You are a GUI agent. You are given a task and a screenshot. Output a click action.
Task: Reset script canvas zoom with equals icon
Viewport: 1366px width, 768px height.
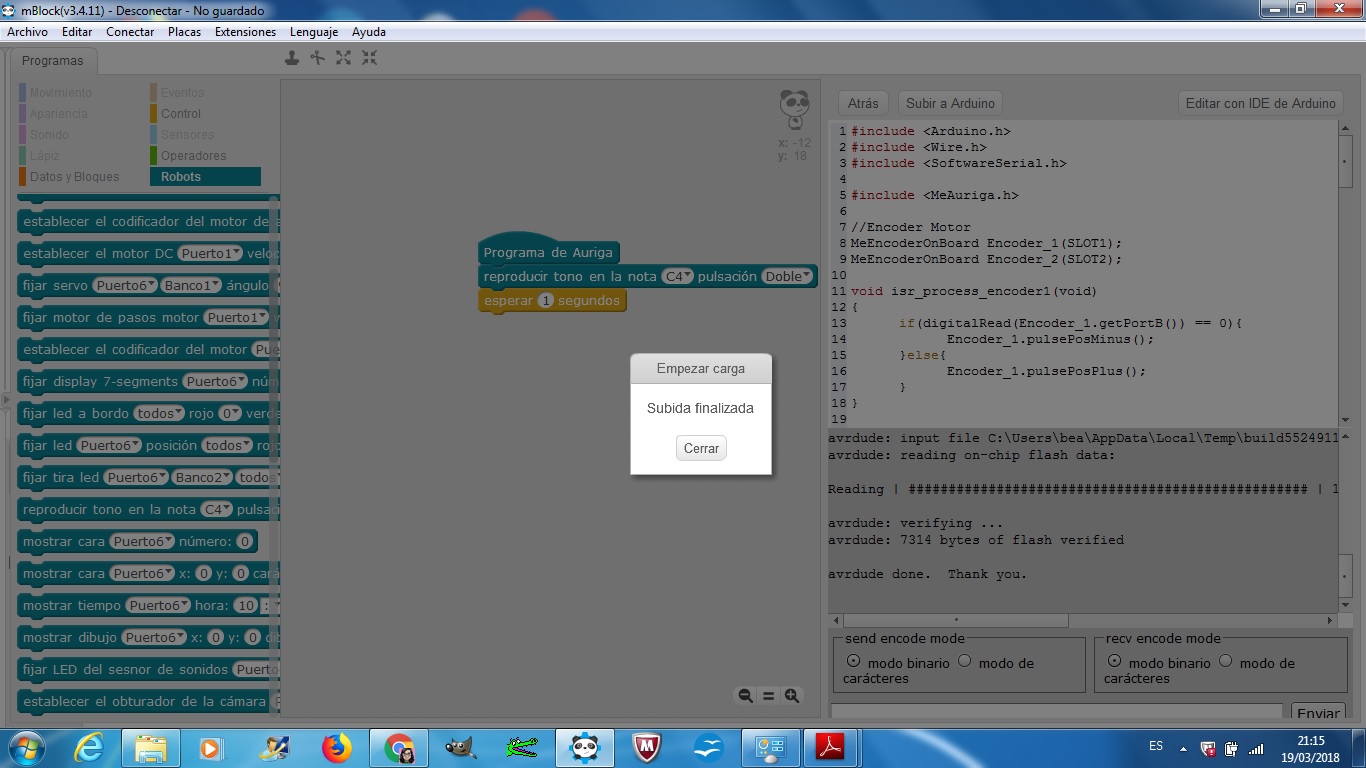click(768, 696)
